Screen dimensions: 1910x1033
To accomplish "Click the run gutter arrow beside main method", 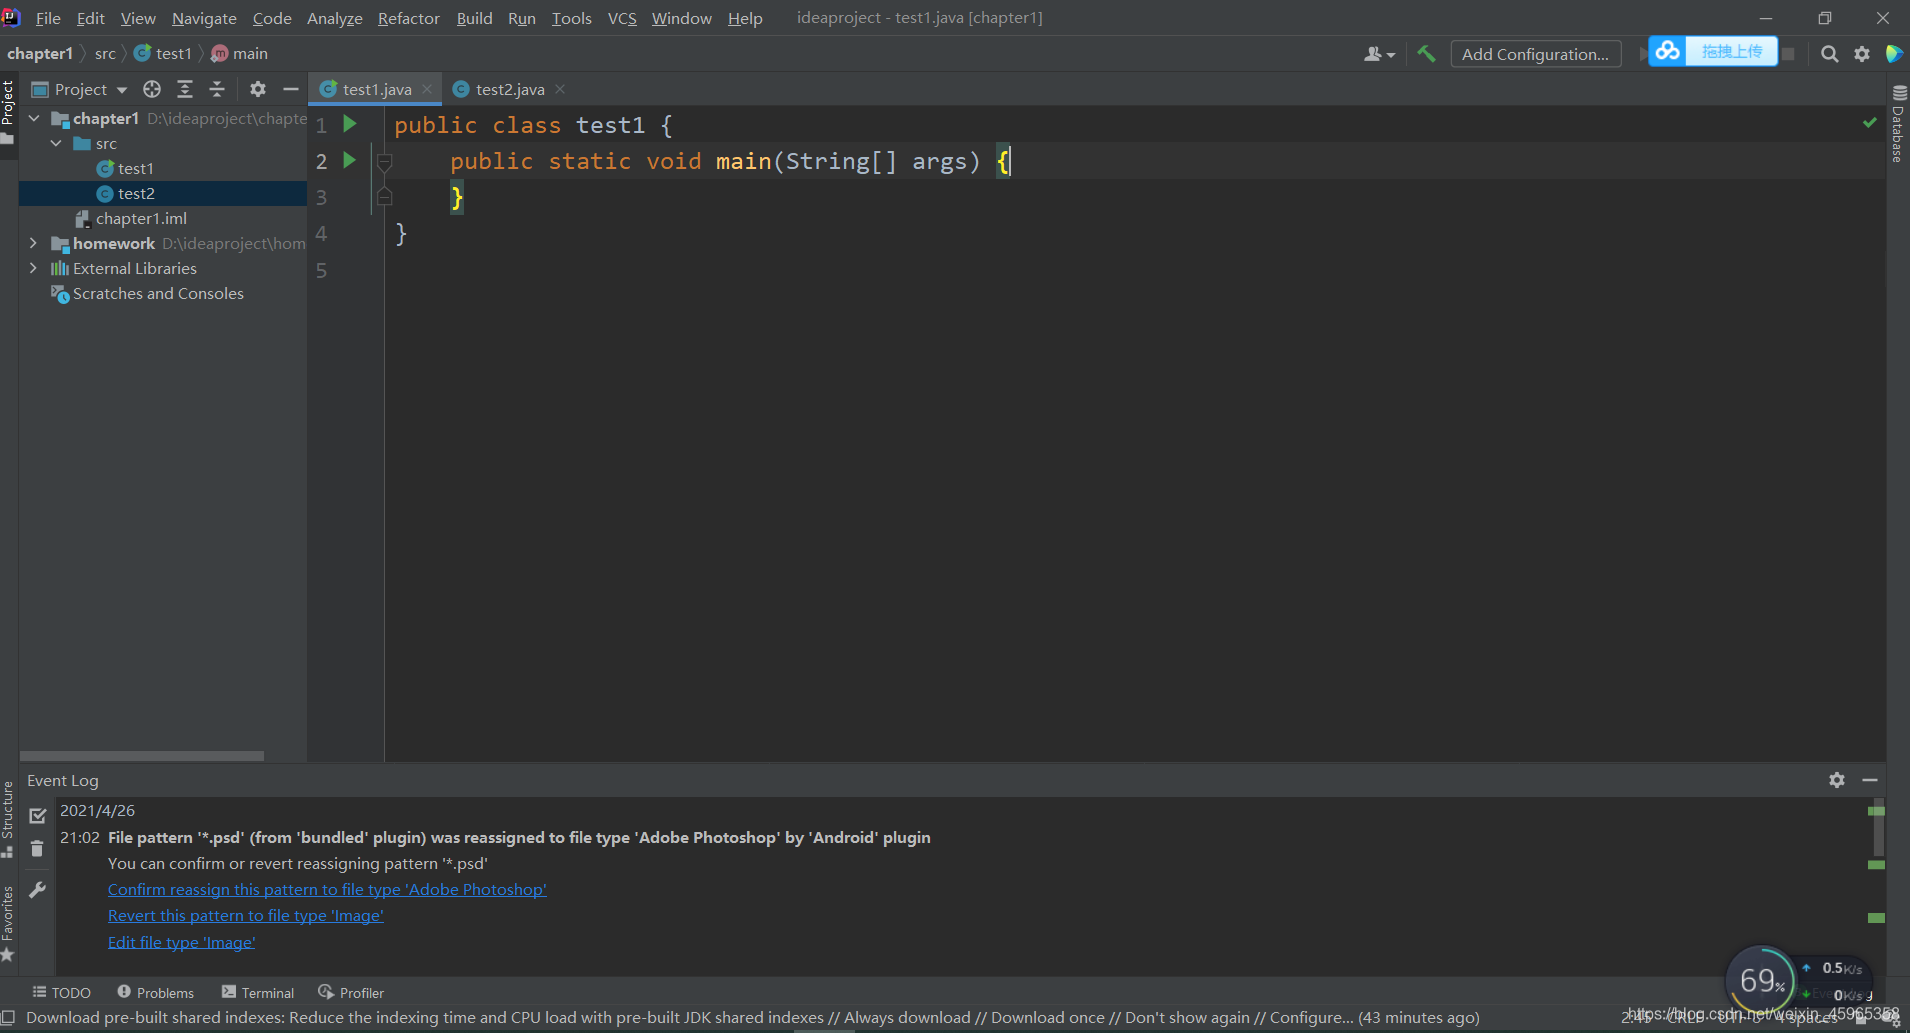I will click(349, 160).
